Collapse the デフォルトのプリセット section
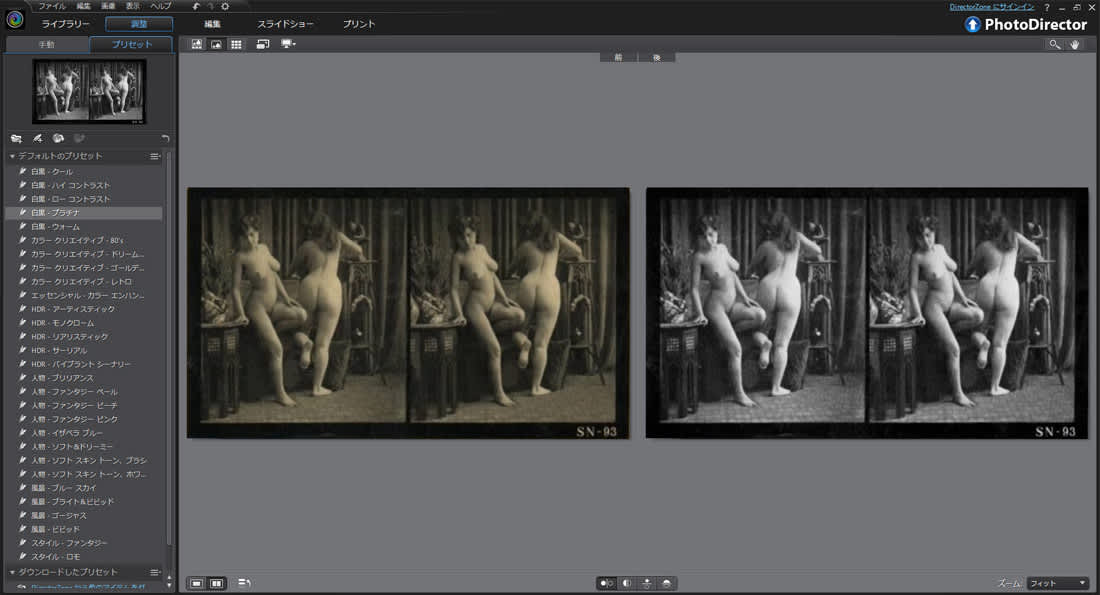Viewport: 1100px width, 595px height. (x=12, y=157)
